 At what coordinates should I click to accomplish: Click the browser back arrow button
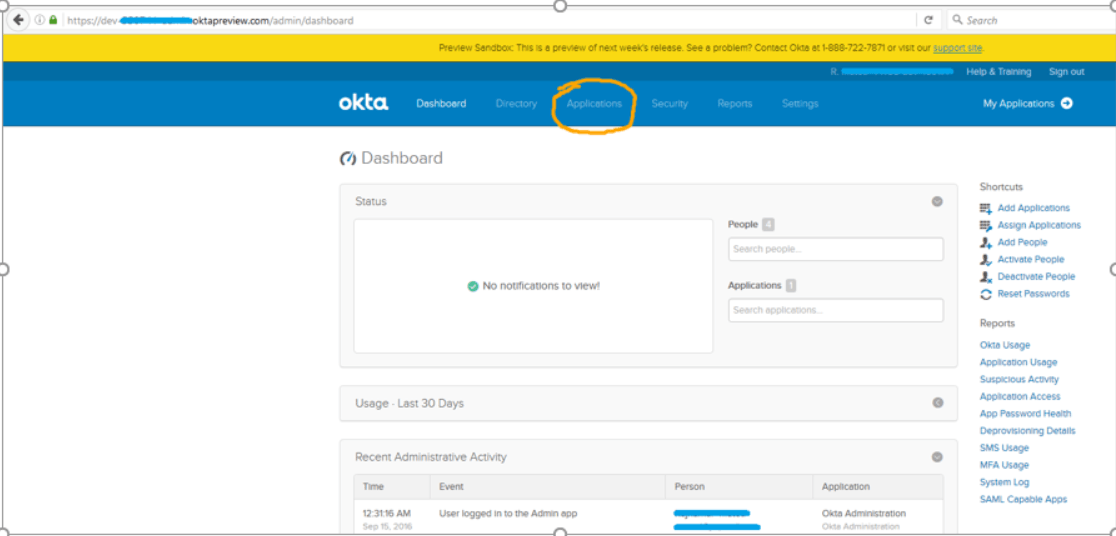click(x=19, y=20)
